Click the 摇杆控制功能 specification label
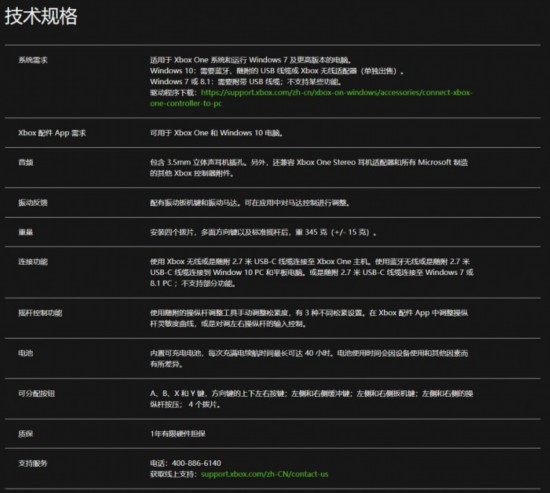550x493 pixels. (40, 313)
